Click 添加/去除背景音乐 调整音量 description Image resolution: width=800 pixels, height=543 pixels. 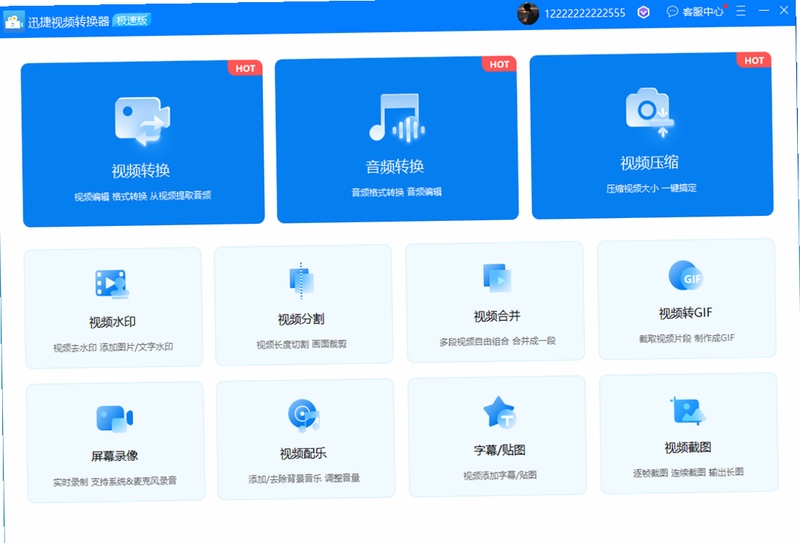[304, 479]
